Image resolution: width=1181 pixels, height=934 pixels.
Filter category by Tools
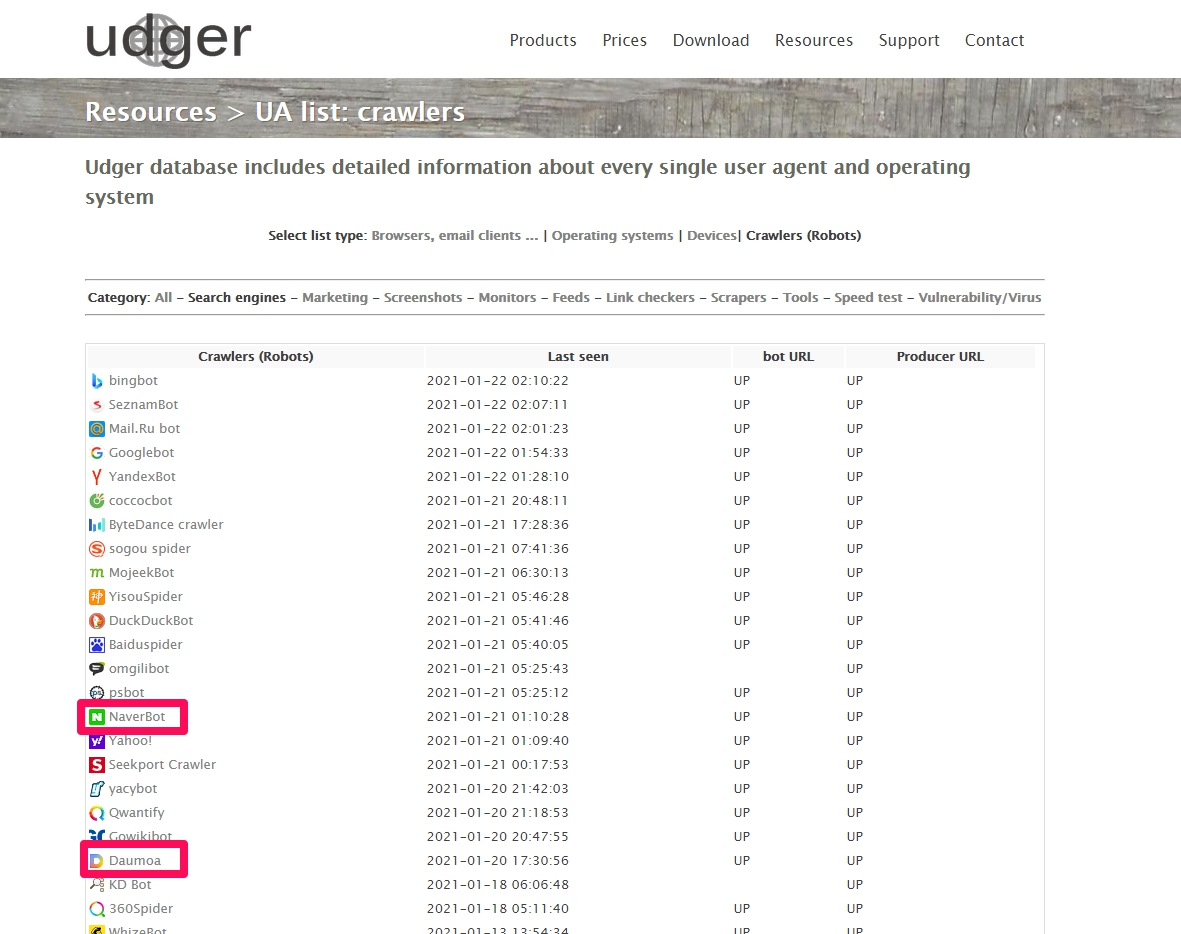click(801, 298)
